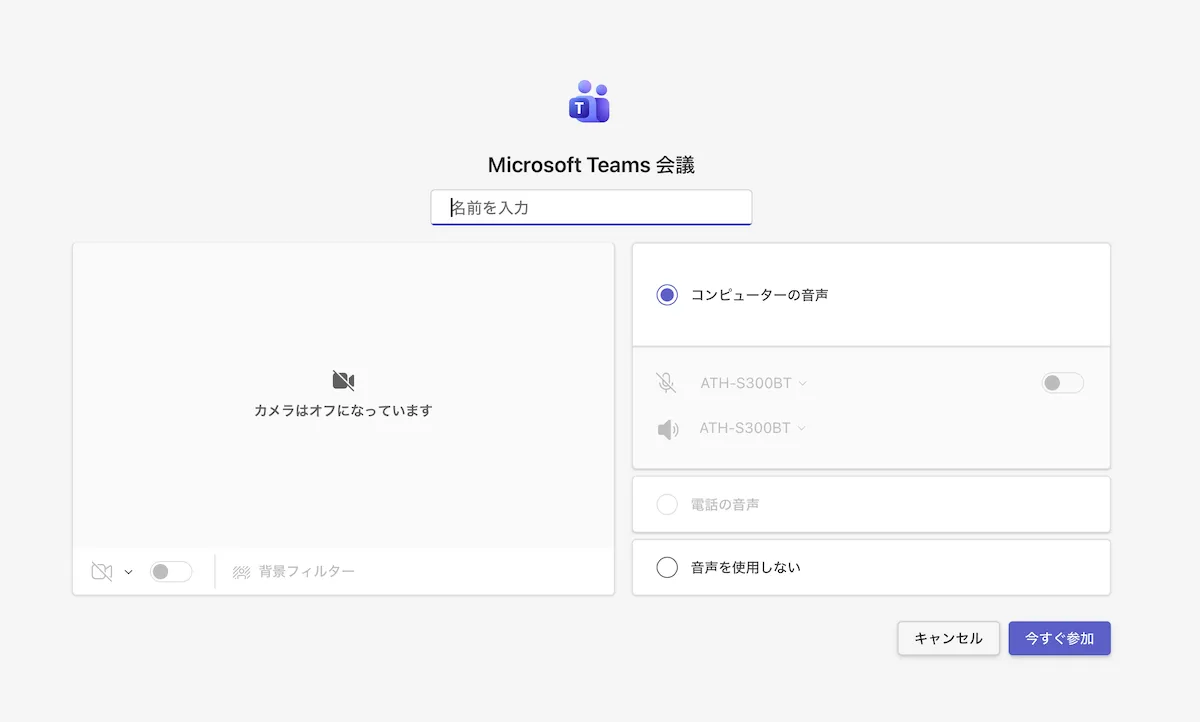Image resolution: width=1200 pixels, height=722 pixels.
Task: Open the microphone ATH-S300BT device dropdown
Action: [x=753, y=383]
